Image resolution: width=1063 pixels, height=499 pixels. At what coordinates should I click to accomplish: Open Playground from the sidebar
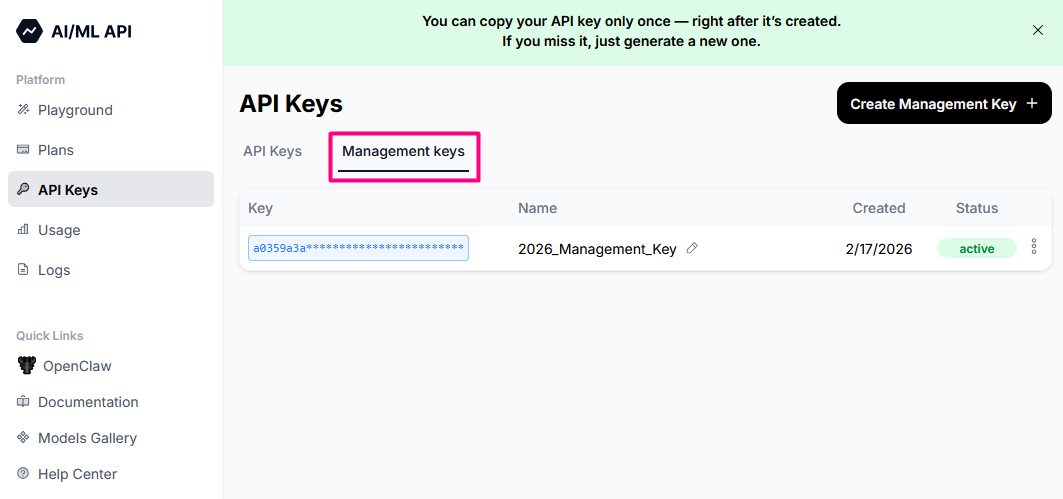(74, 110)
